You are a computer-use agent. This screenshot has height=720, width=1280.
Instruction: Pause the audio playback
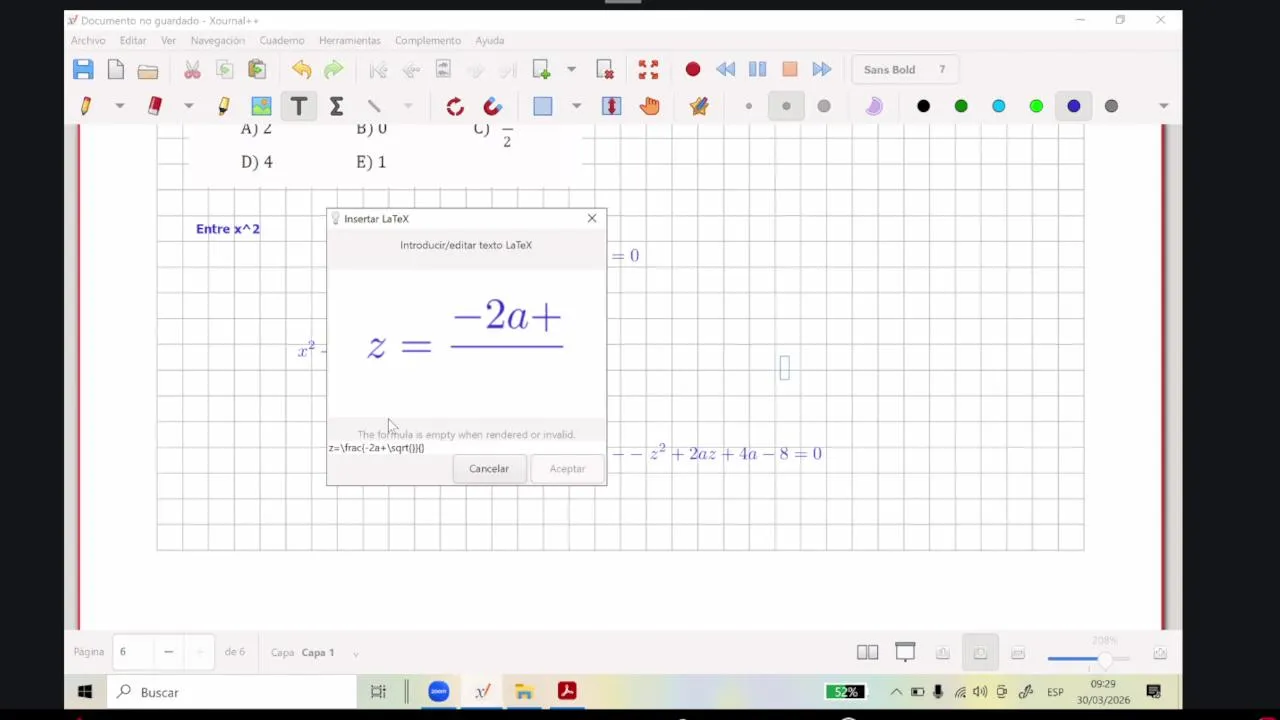[x=757, y=70]
